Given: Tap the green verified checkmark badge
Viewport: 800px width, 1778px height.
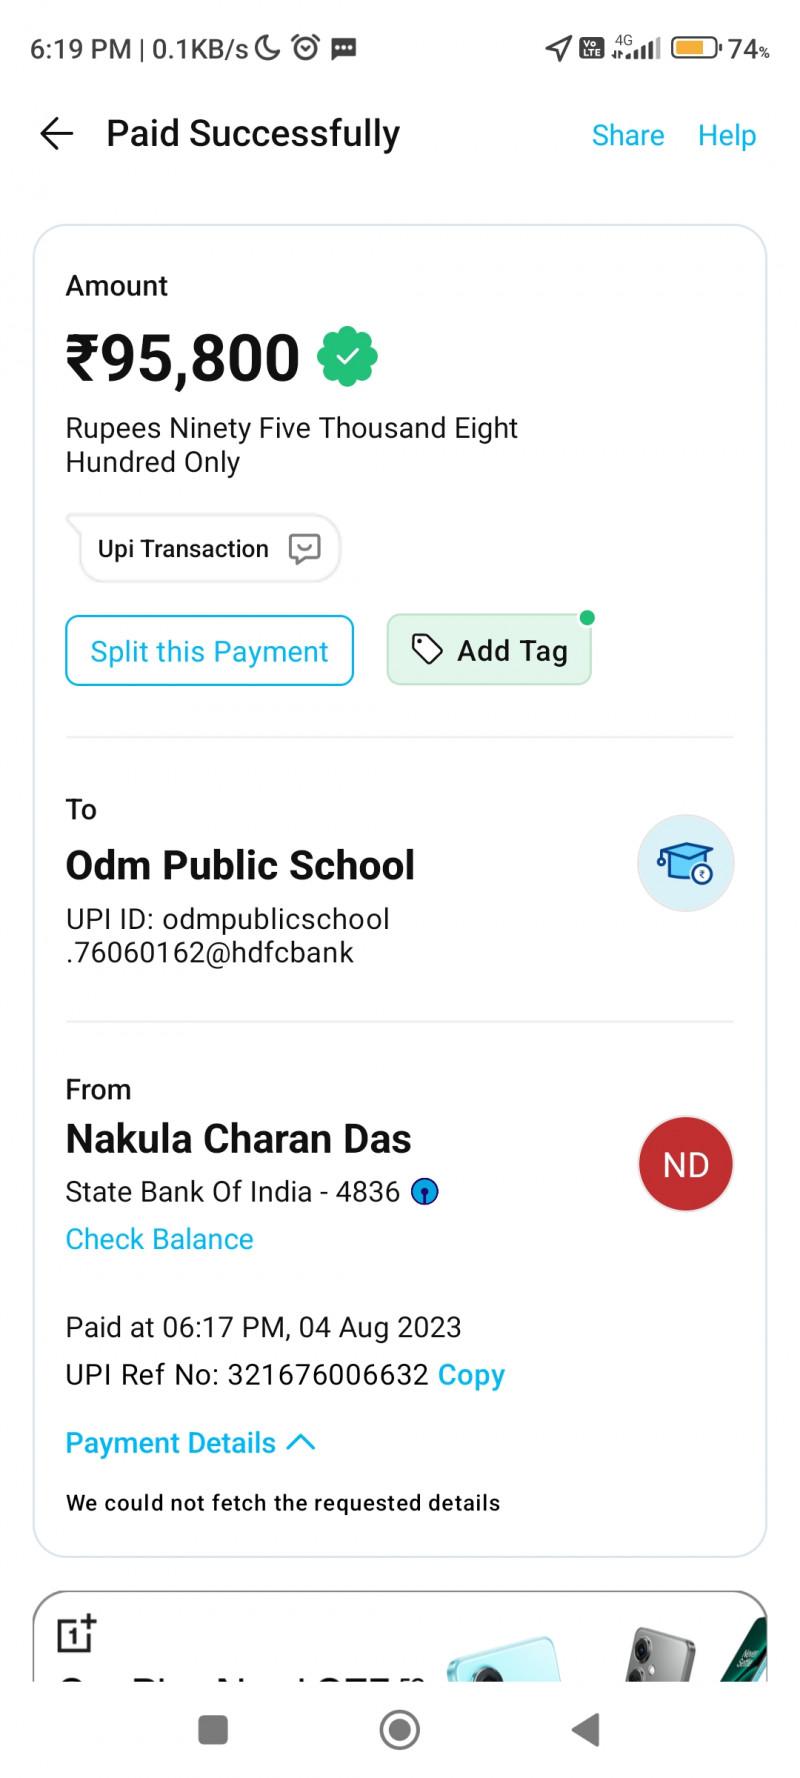Looking at the screenshot, I should [347, 357].
